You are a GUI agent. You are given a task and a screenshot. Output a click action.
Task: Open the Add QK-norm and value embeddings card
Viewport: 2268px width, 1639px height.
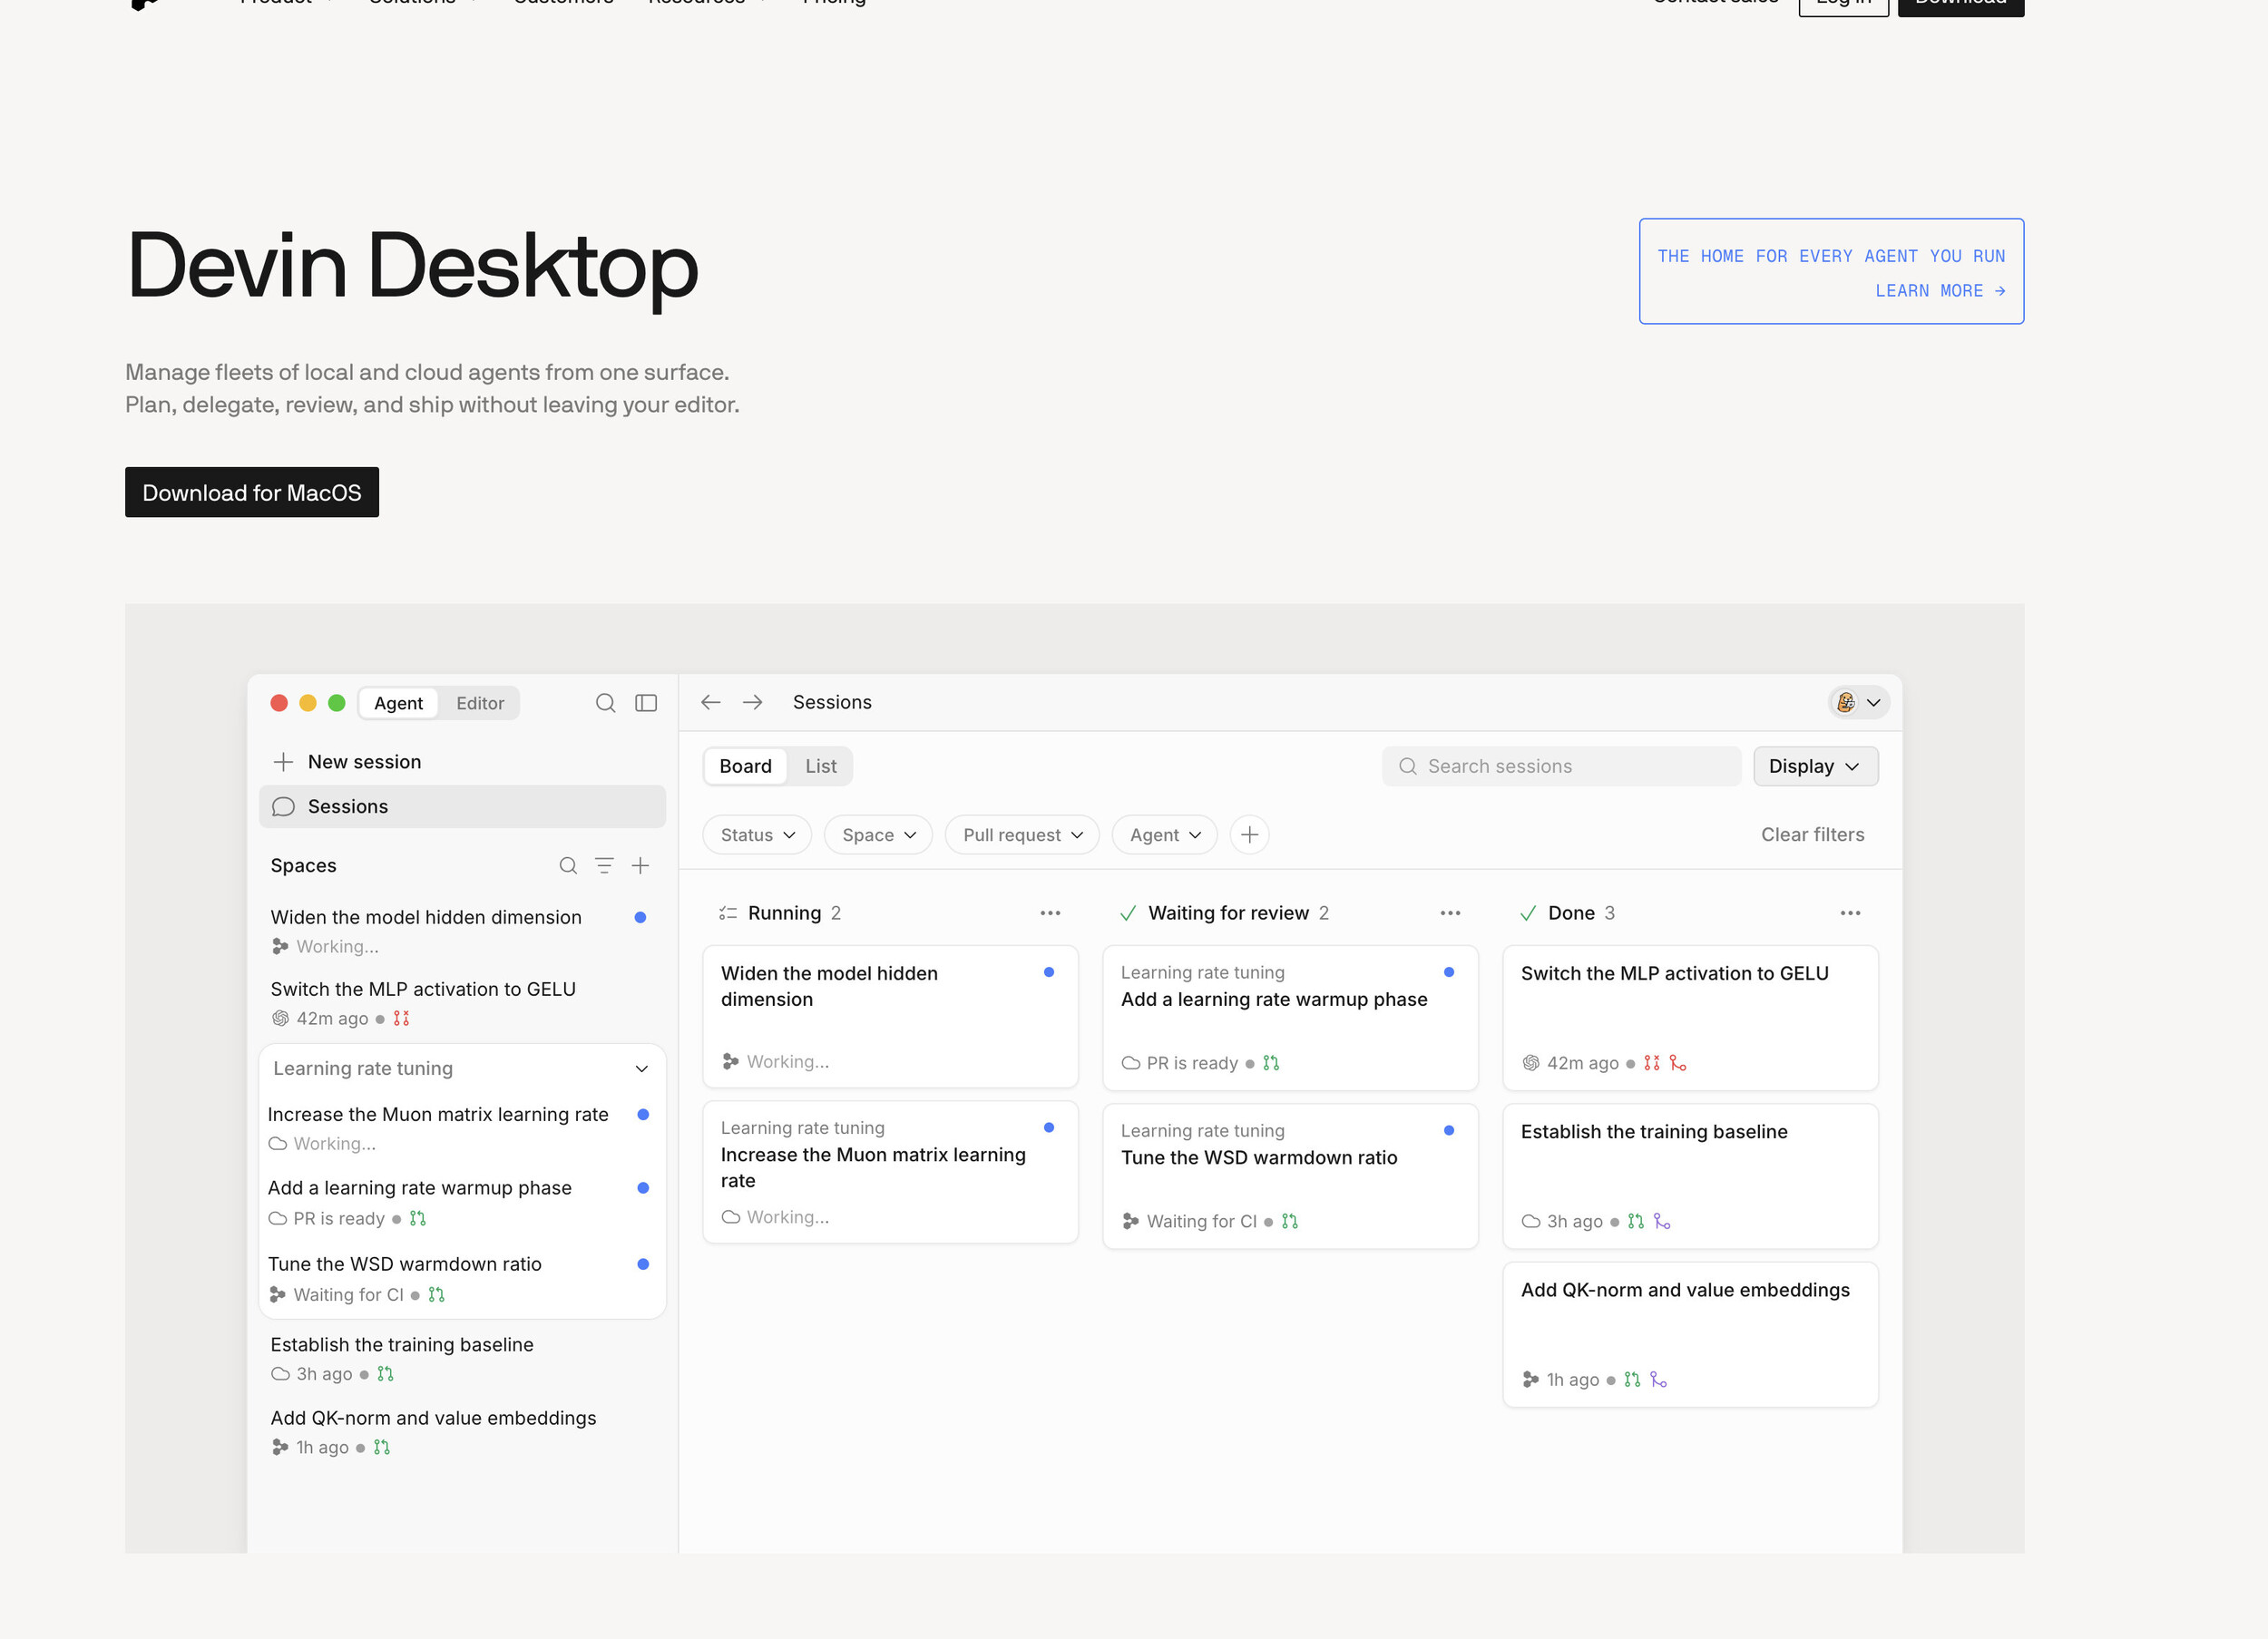tap(1690, 1335)
